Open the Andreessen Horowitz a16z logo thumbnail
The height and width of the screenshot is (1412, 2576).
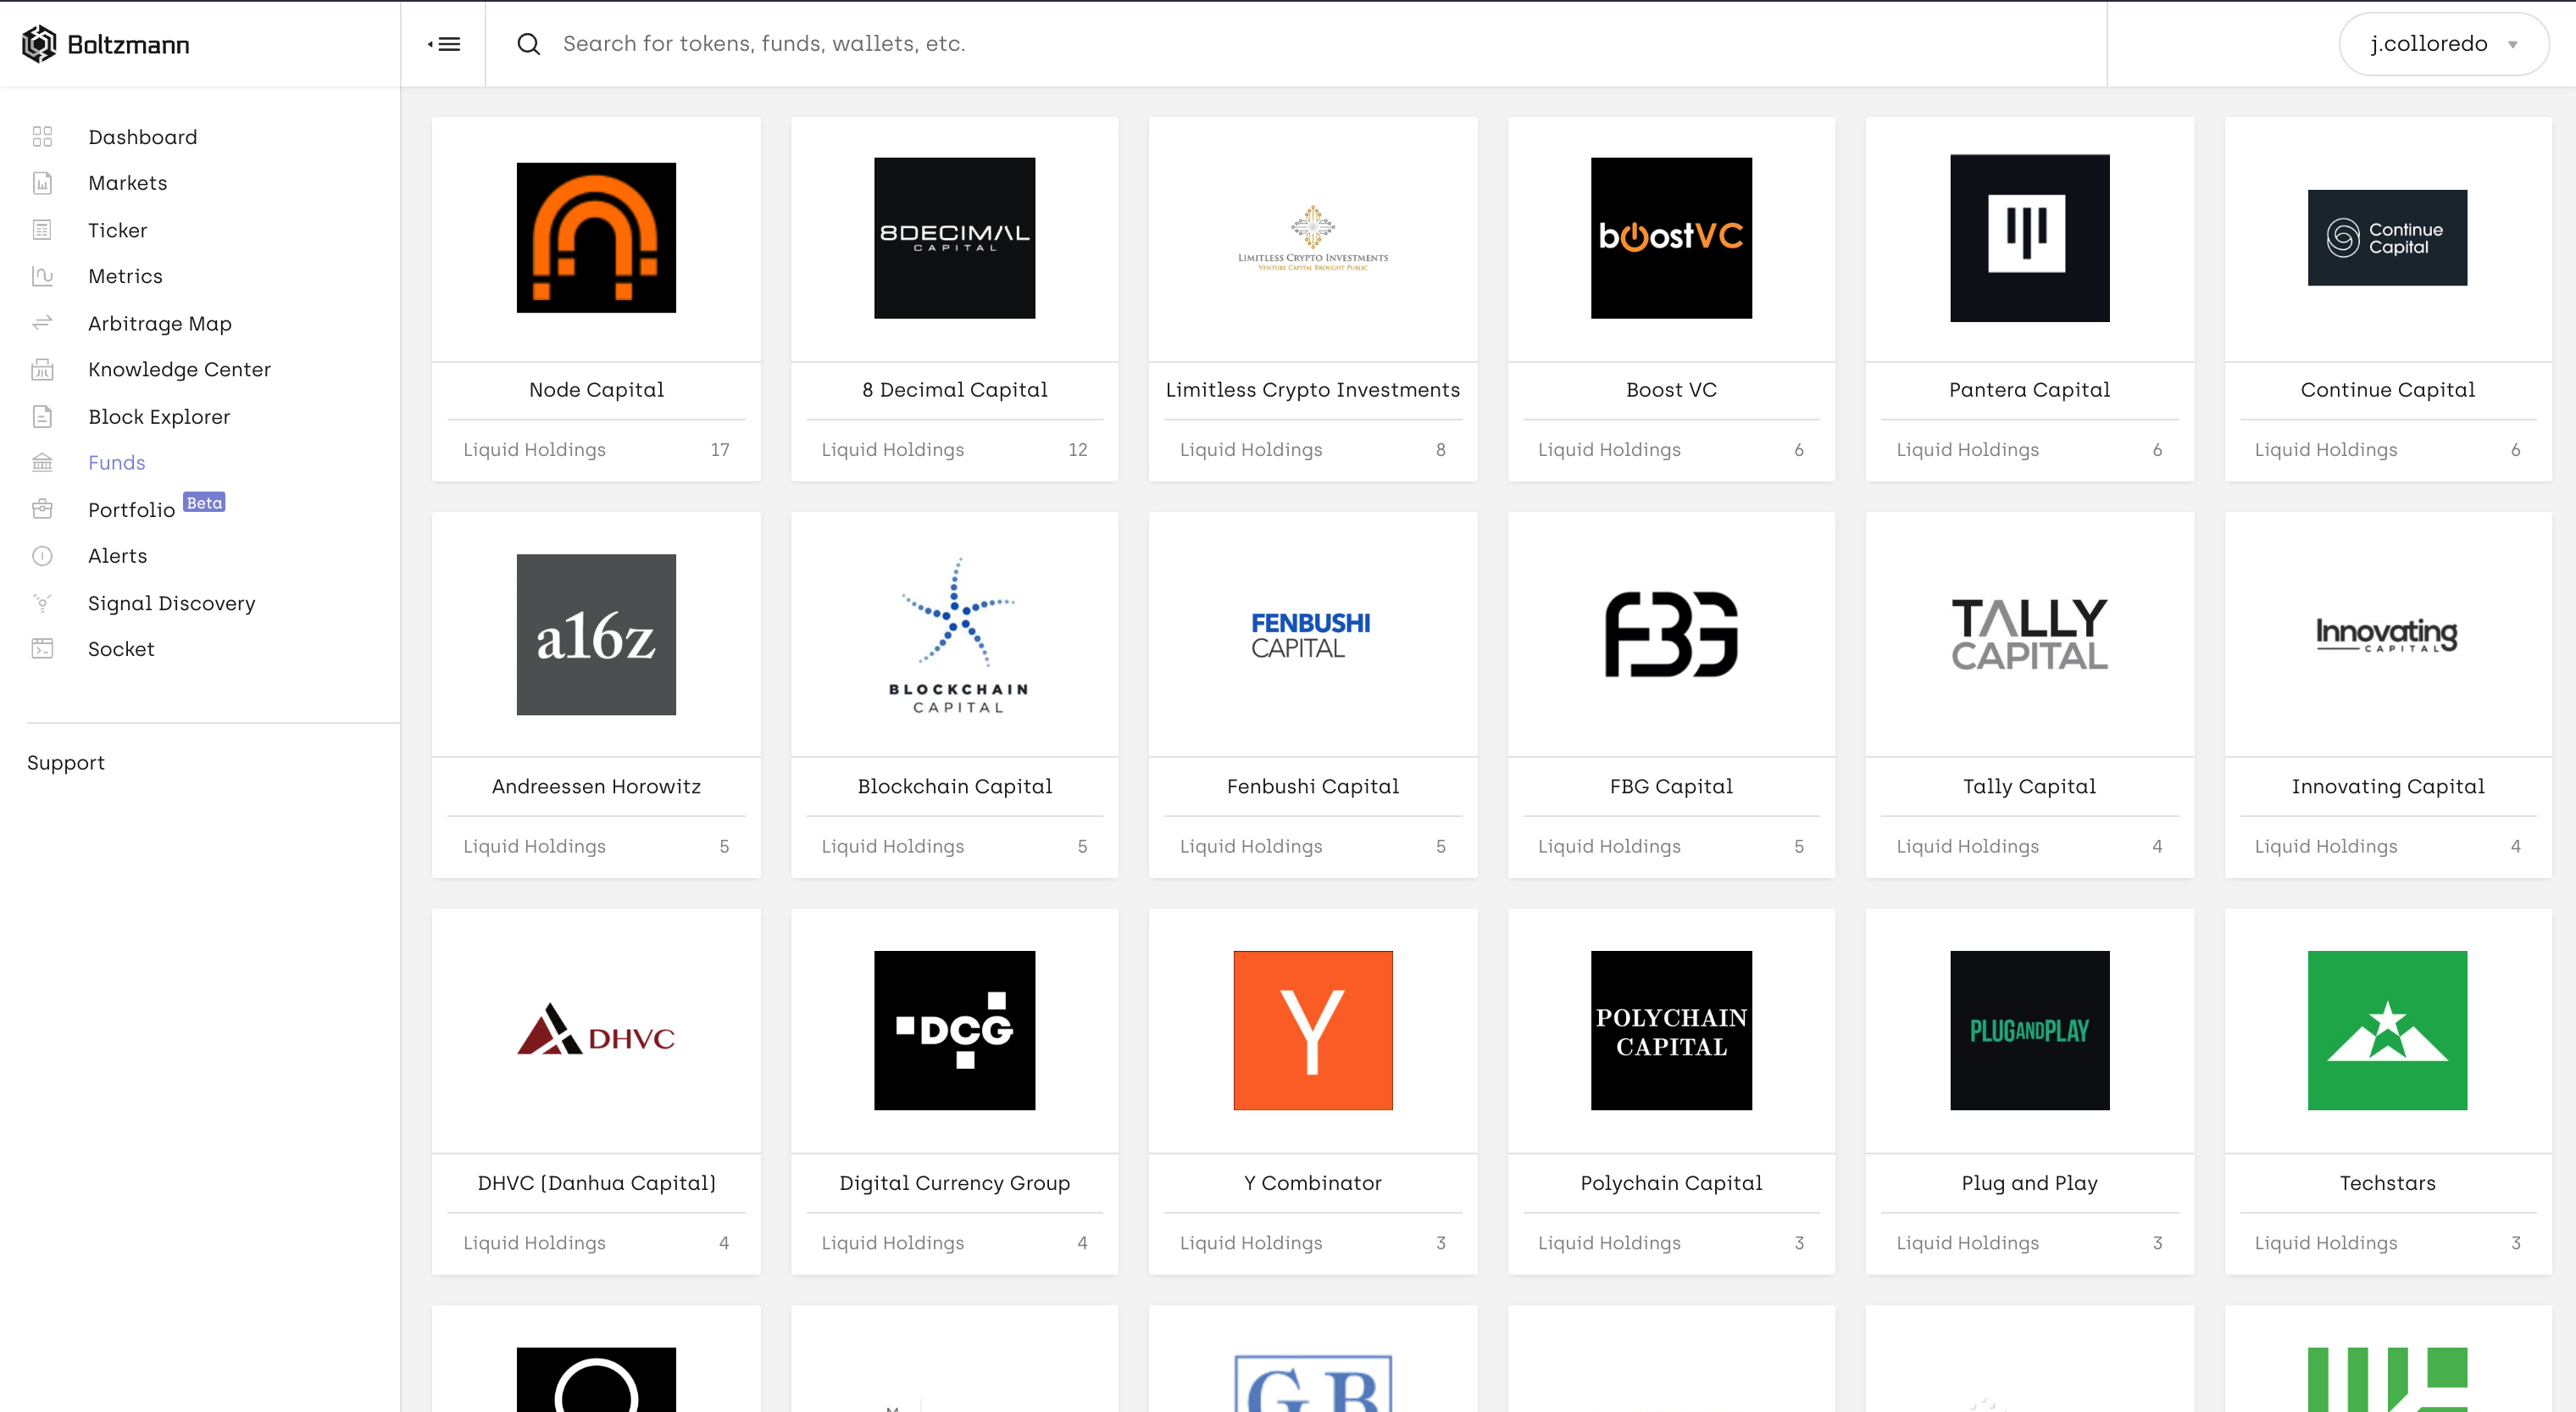pos(596,635)
